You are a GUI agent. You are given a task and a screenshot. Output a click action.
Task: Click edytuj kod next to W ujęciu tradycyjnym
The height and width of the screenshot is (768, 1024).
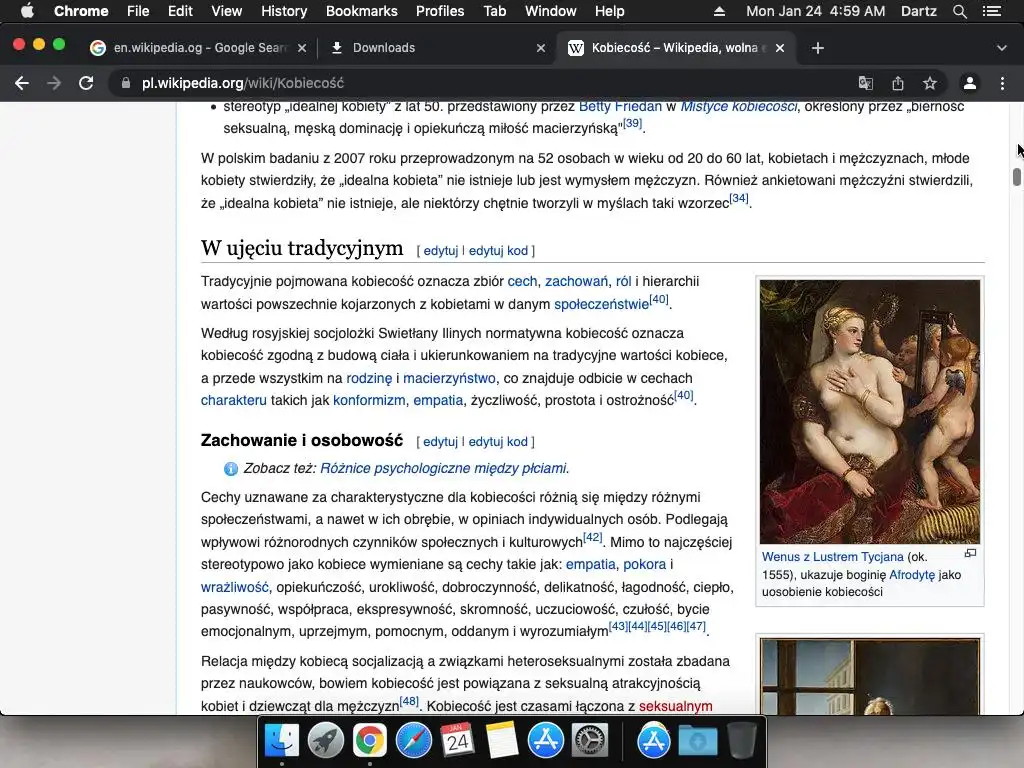click(x=498, y=251)
